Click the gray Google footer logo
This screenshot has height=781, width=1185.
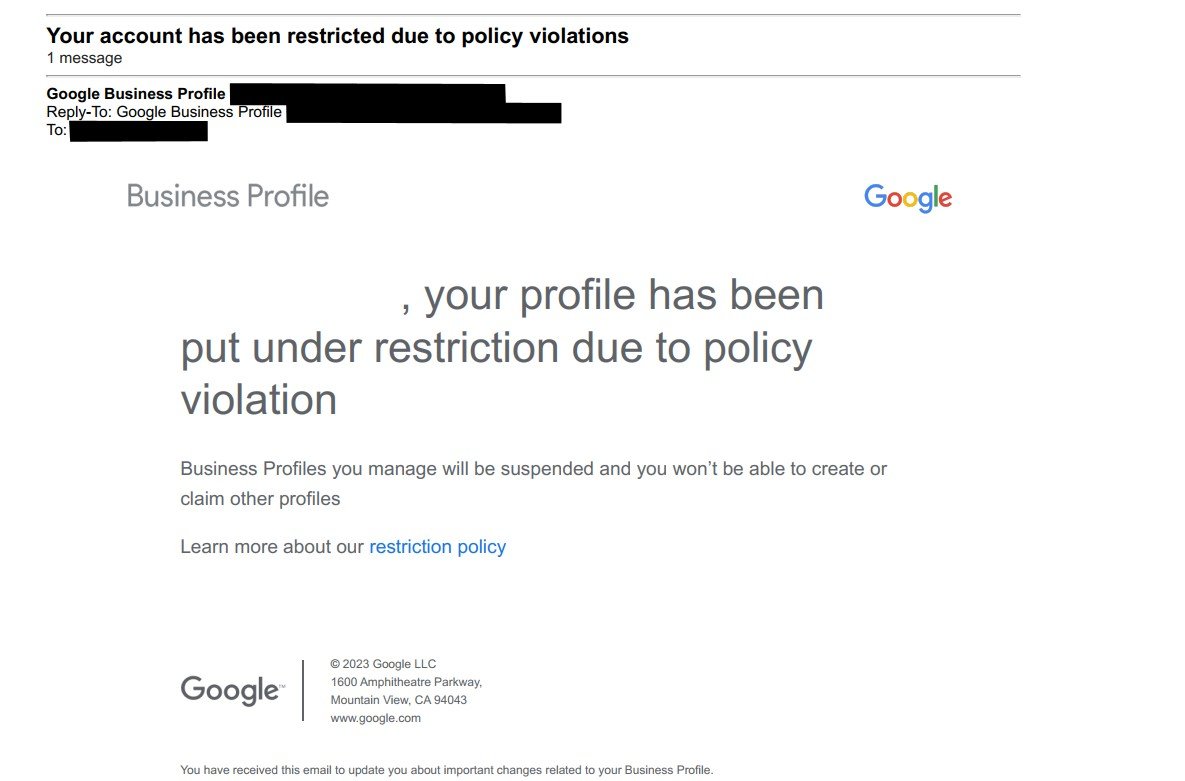tap(233, 690)
